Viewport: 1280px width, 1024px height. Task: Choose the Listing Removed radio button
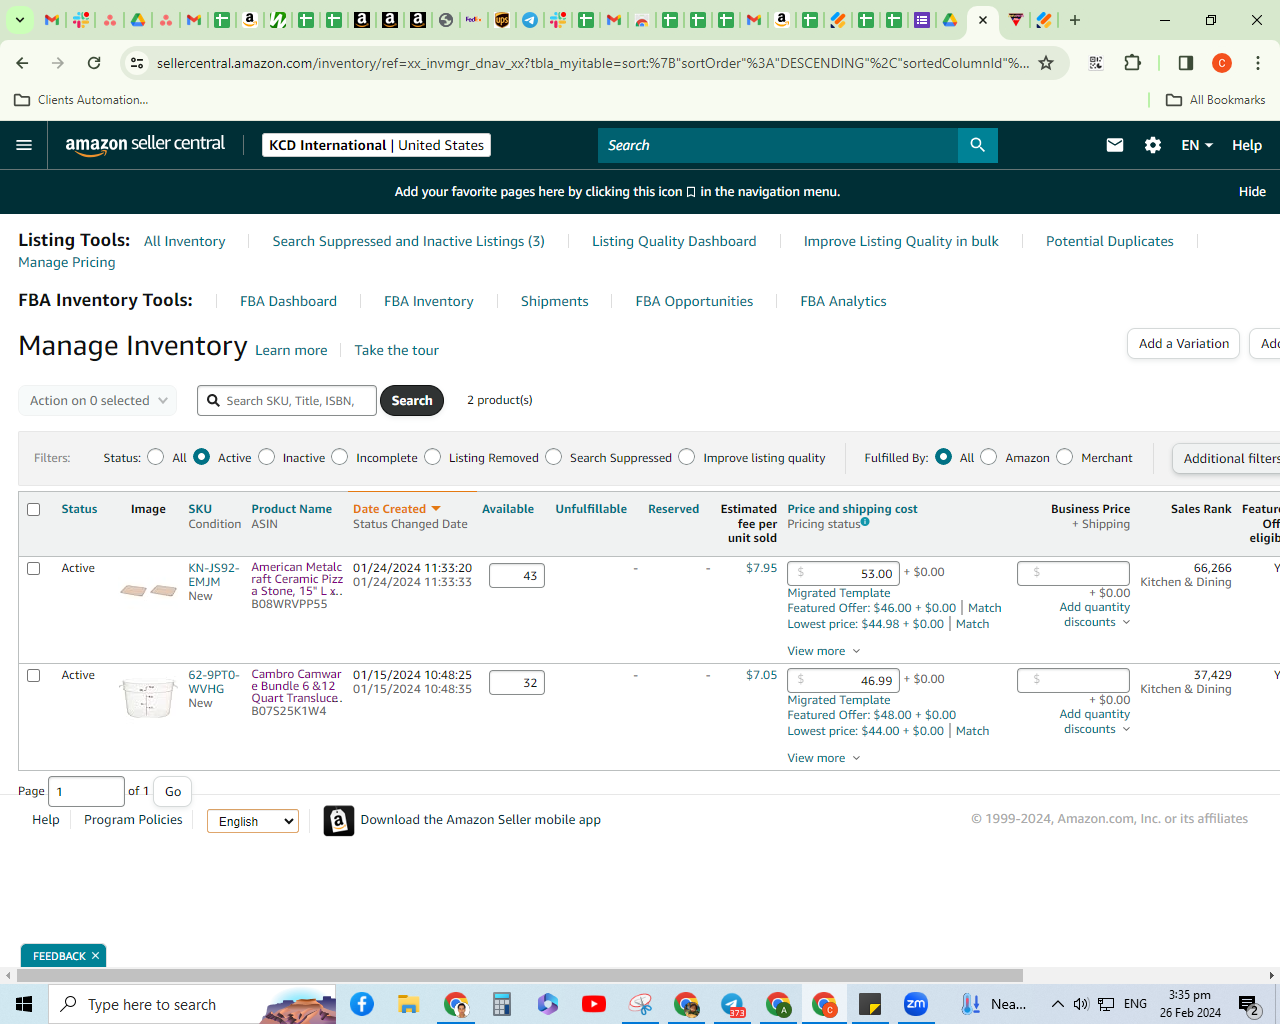[432, 457]
